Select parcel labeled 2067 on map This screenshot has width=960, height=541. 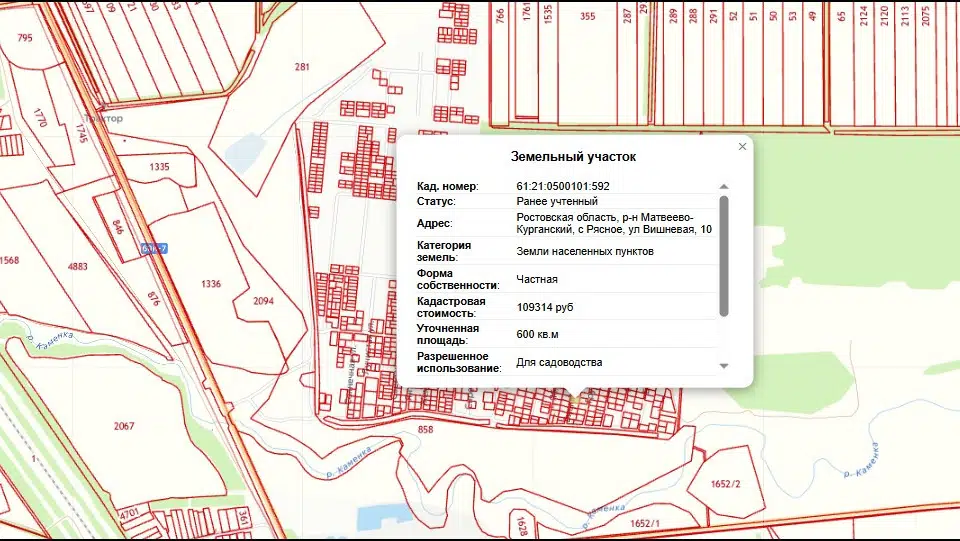pyautogui.click(x=124, y=426)
